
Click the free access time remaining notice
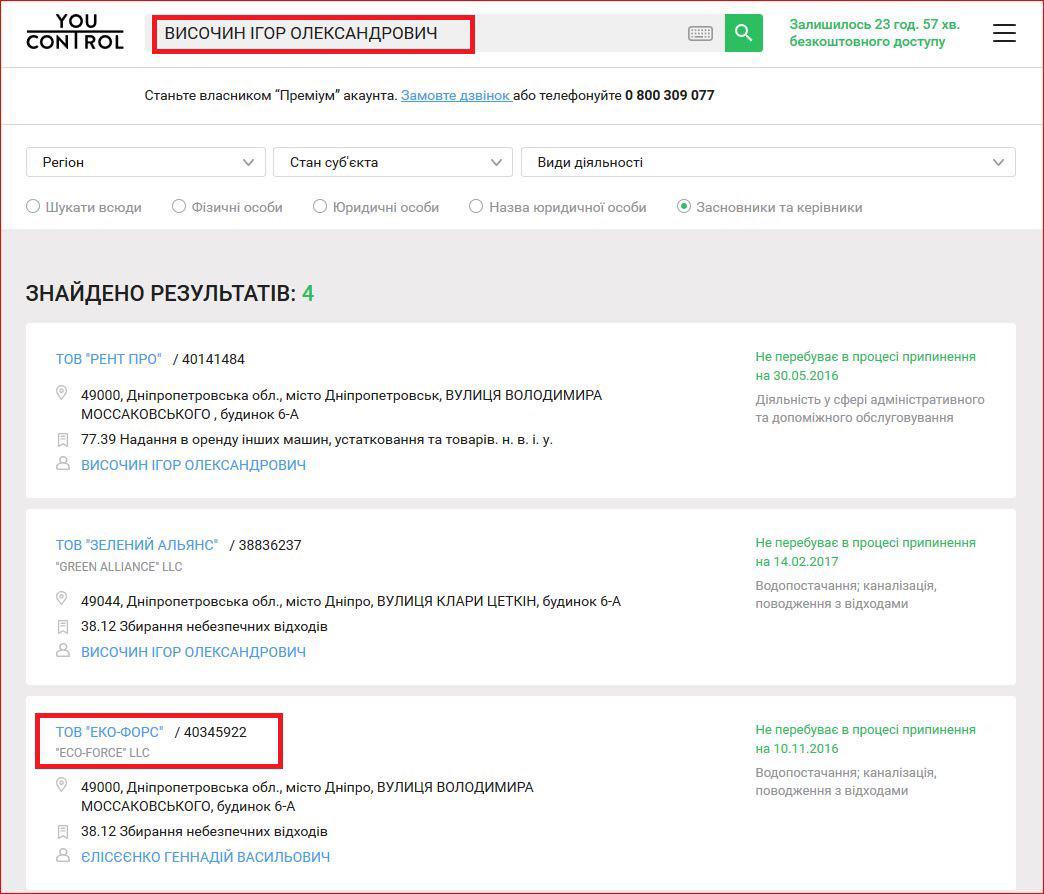click(x=875, y=33)
